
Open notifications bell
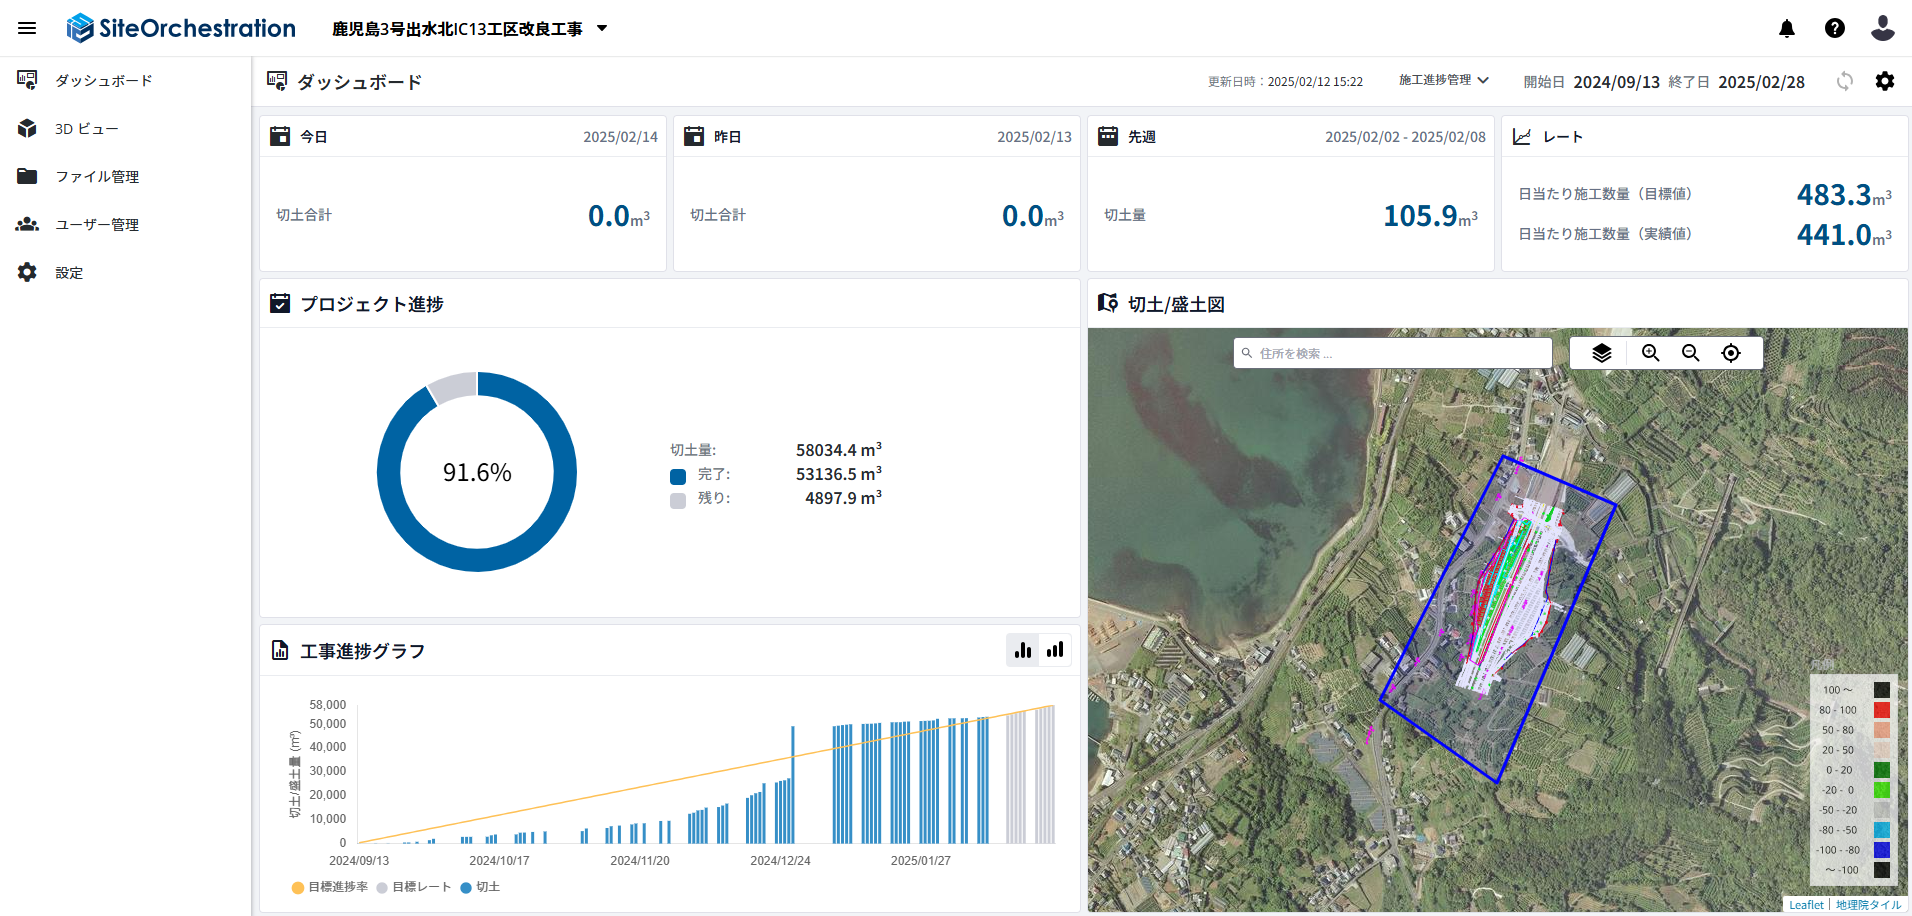(x=1787, y=28)
